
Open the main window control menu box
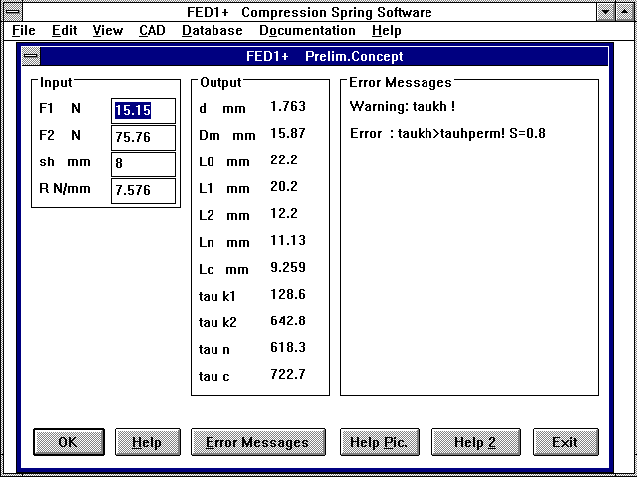(x=11, y=12)
